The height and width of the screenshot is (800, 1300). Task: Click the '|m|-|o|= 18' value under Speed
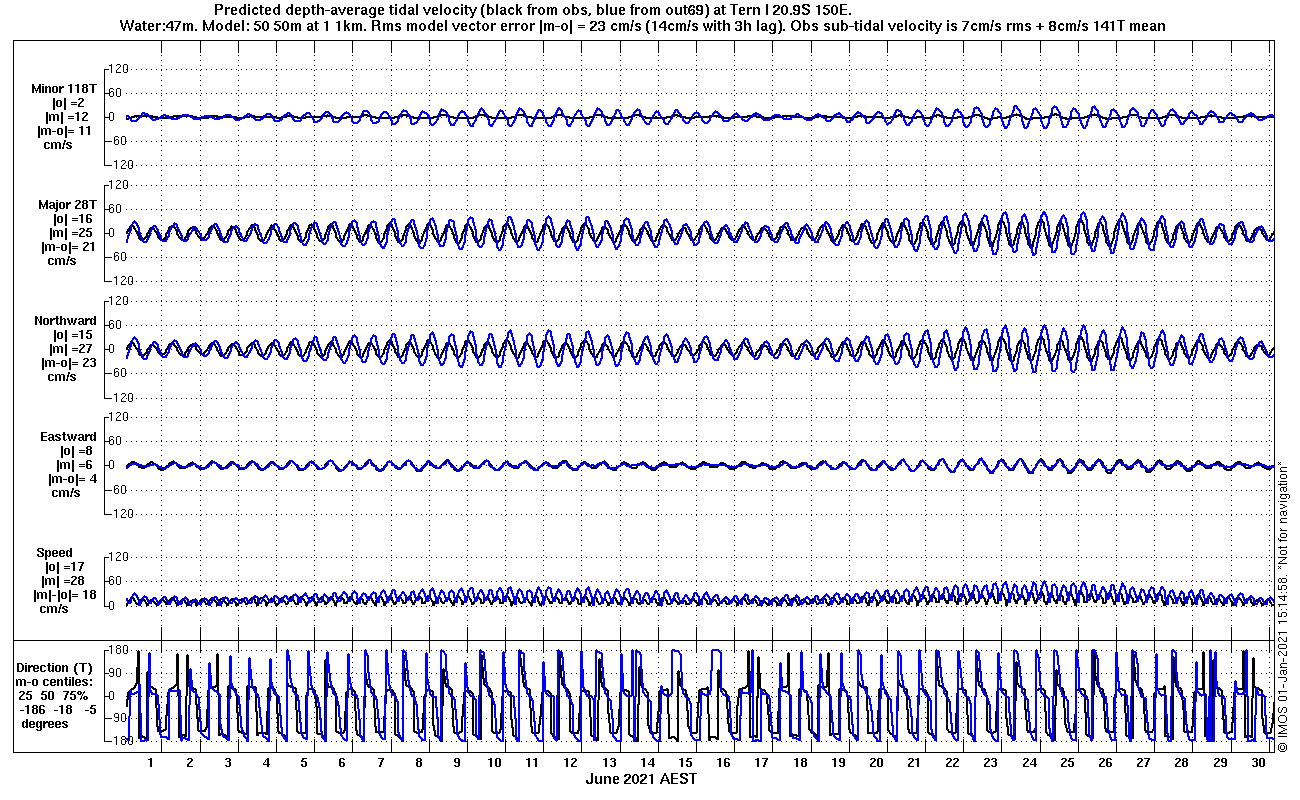(x=66, y=595)
